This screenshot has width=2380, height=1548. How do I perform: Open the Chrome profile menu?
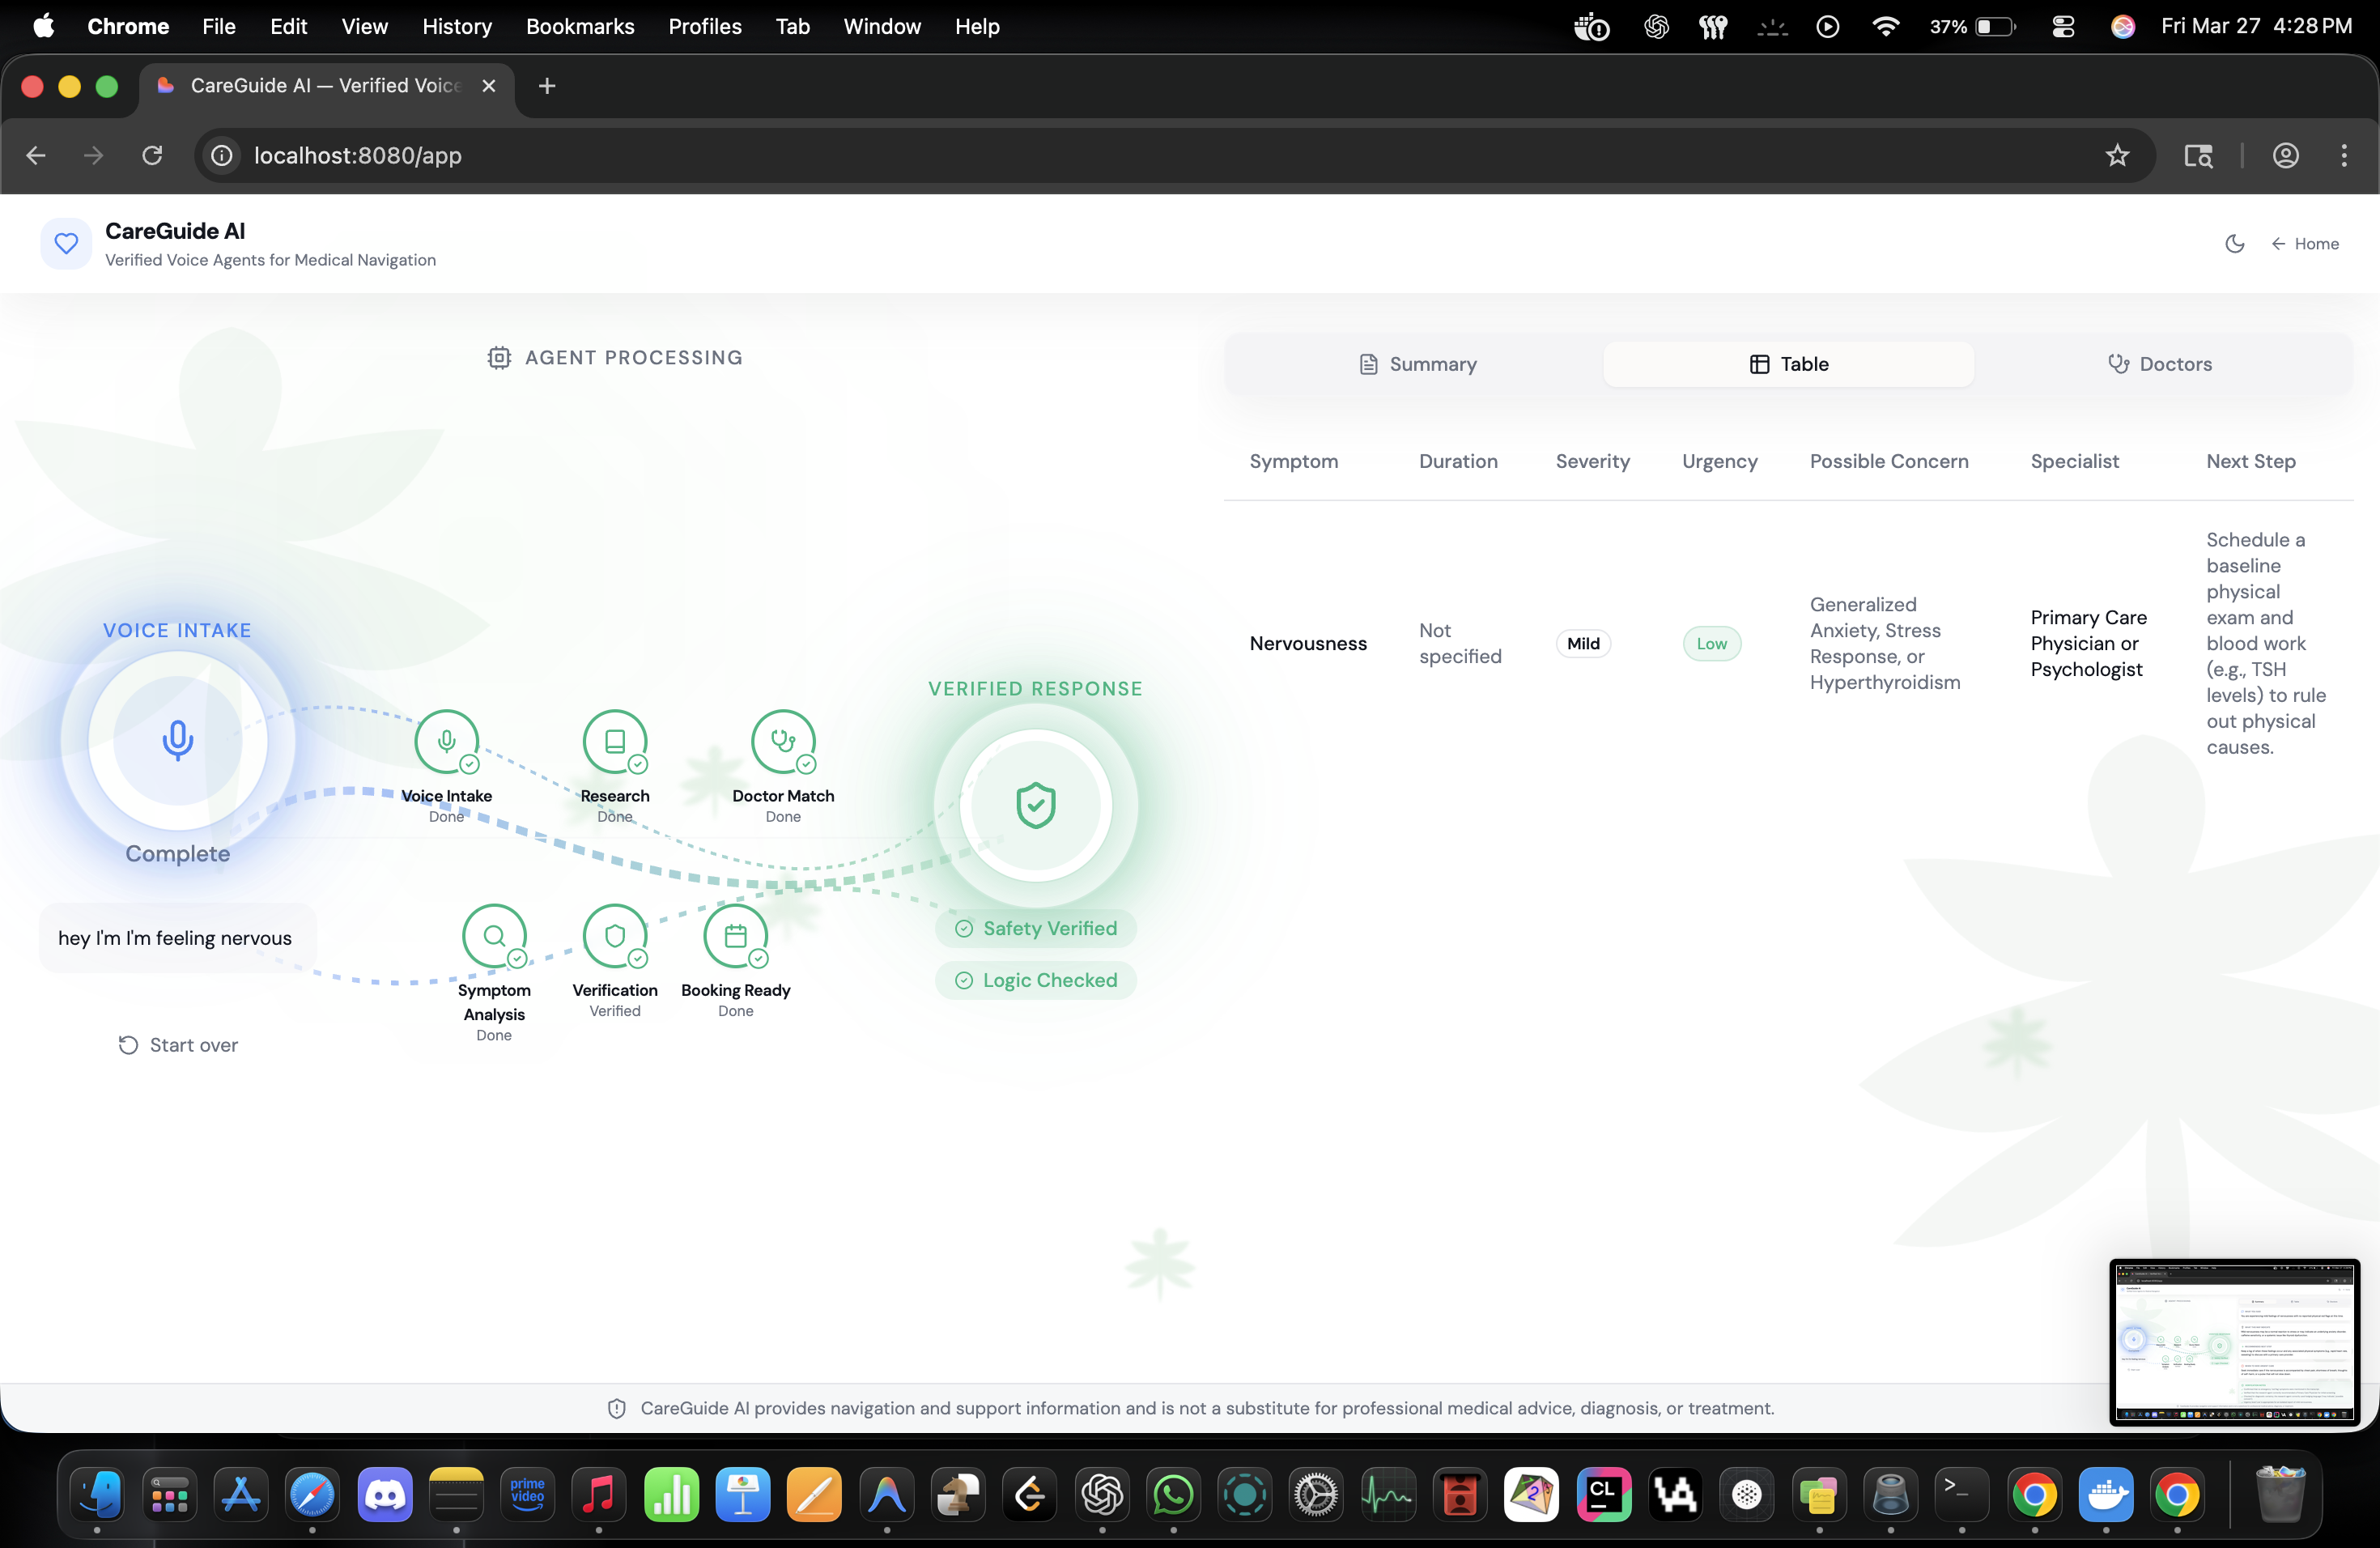pos(2285,155)
